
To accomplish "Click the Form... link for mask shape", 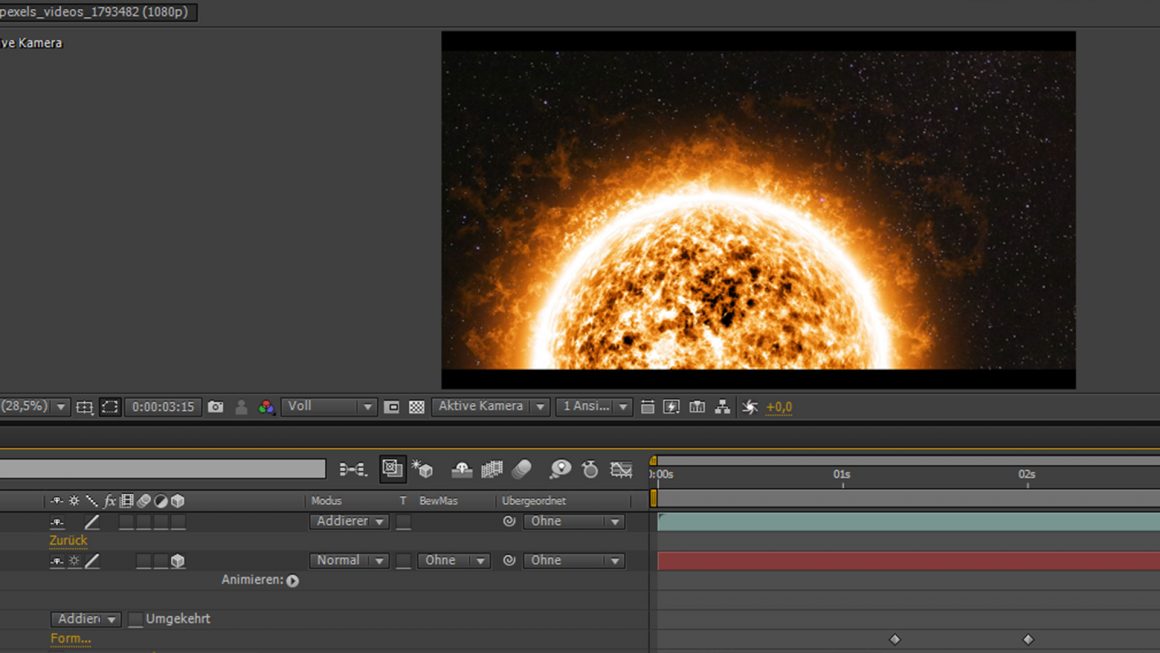I will [x=68, y=637].
